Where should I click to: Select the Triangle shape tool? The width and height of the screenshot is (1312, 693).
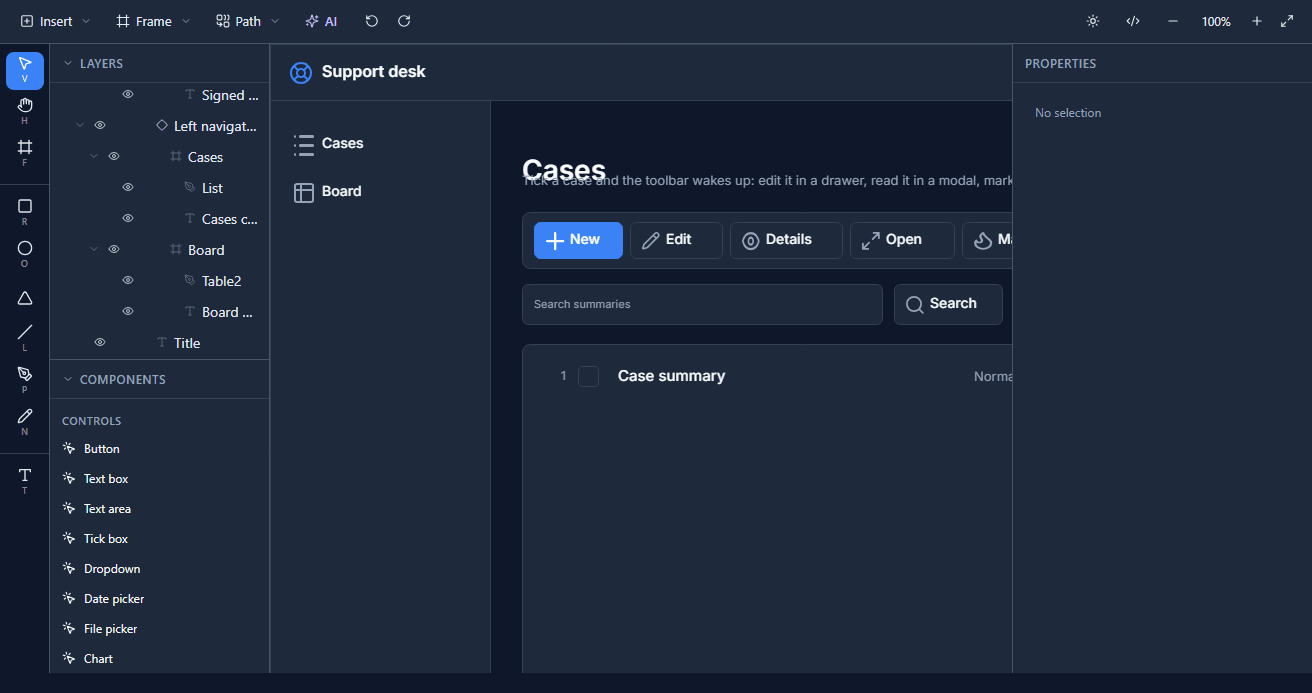pyautogui.click(x=25, y=297)
